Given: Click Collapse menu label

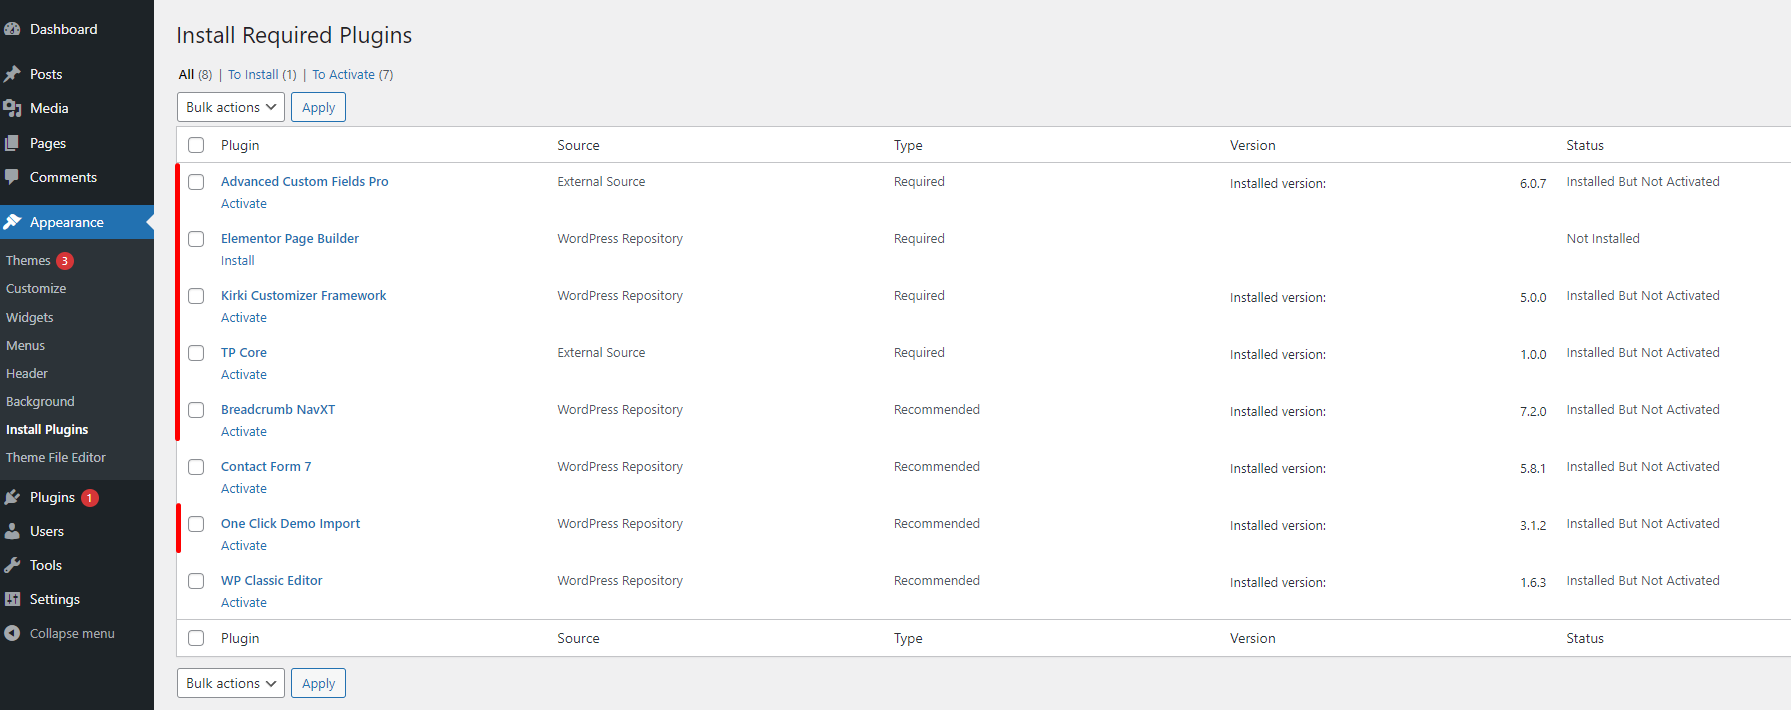Looking at the screenshot, I should pos(72,633).
